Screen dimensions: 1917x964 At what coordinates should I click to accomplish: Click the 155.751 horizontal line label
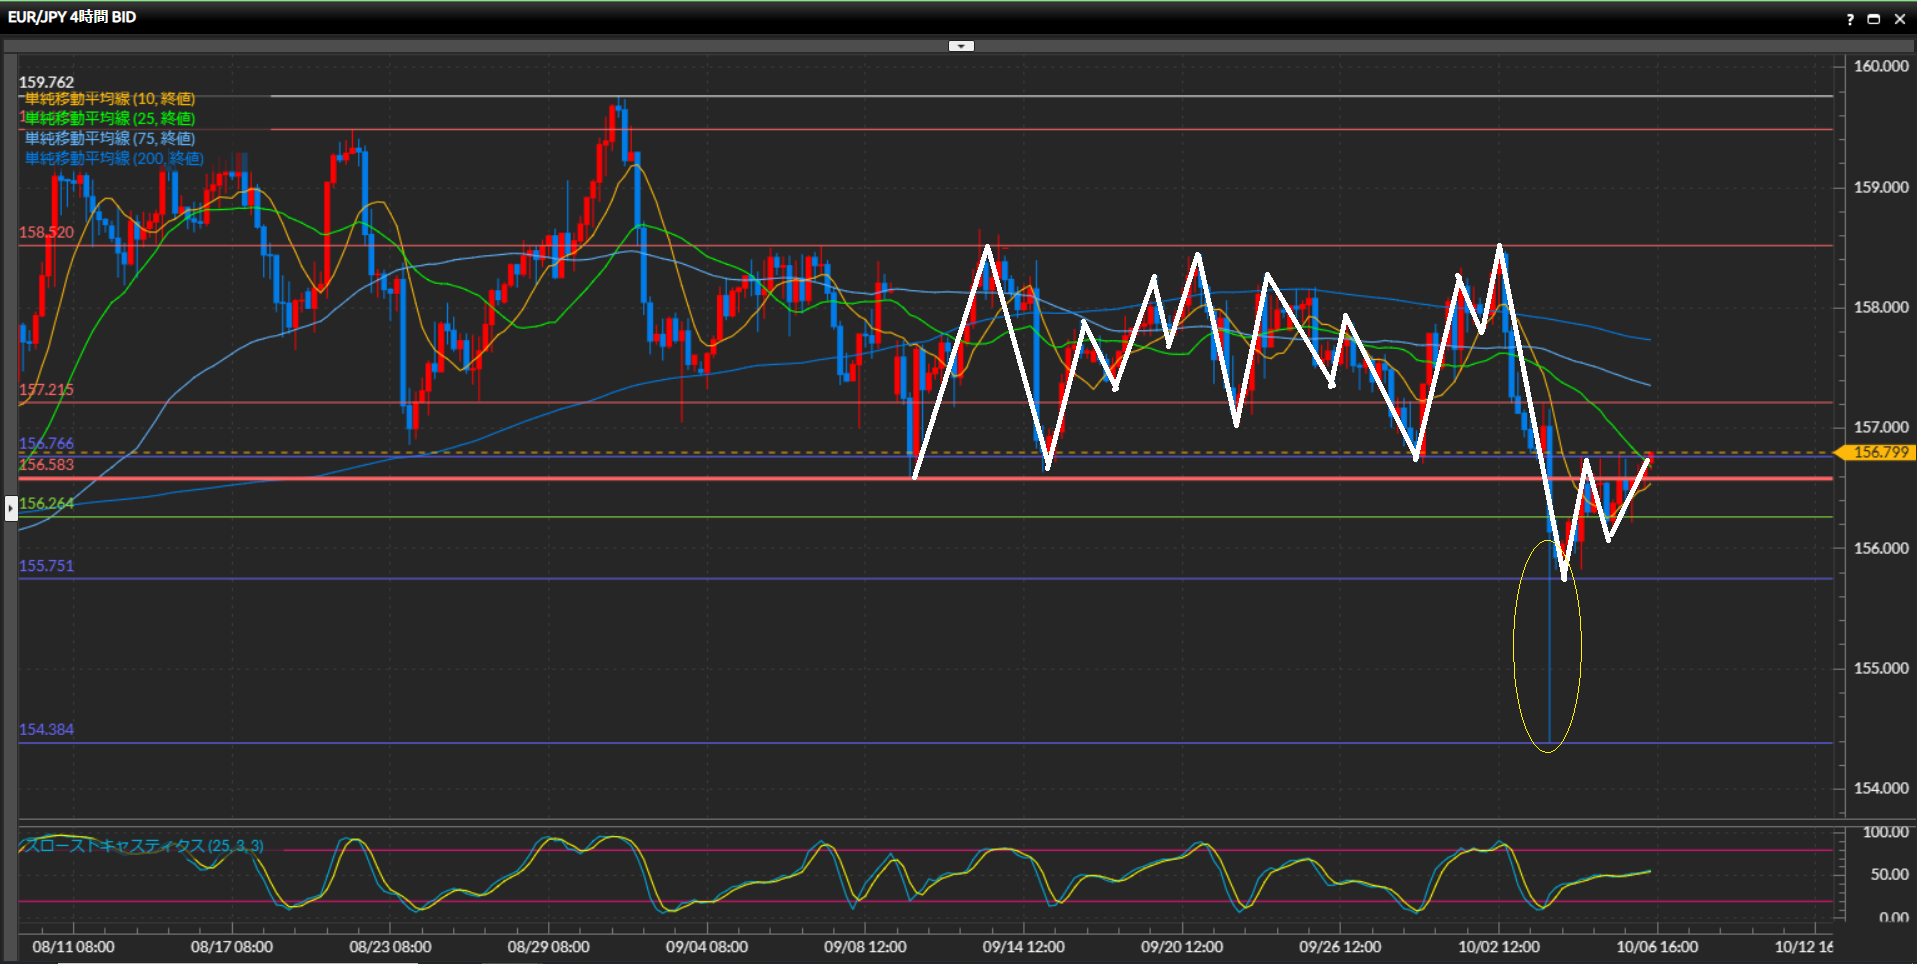(x=46, y=566)
